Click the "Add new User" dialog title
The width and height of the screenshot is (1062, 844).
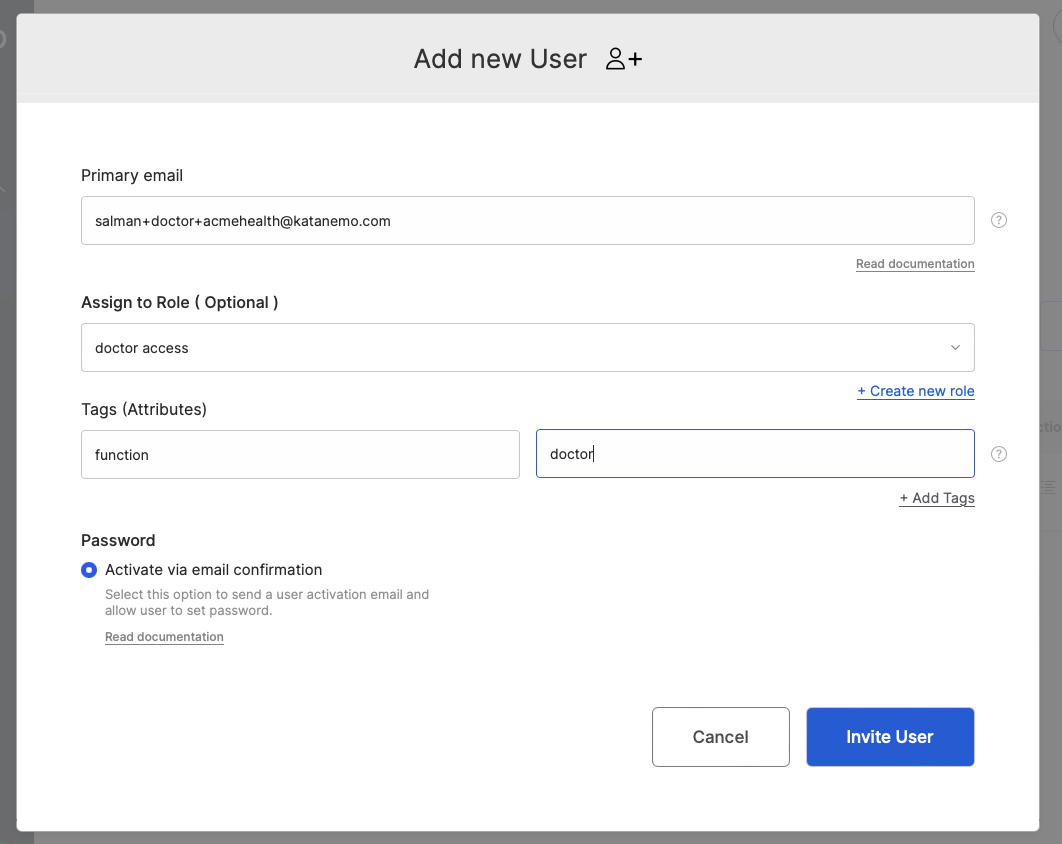500,59
